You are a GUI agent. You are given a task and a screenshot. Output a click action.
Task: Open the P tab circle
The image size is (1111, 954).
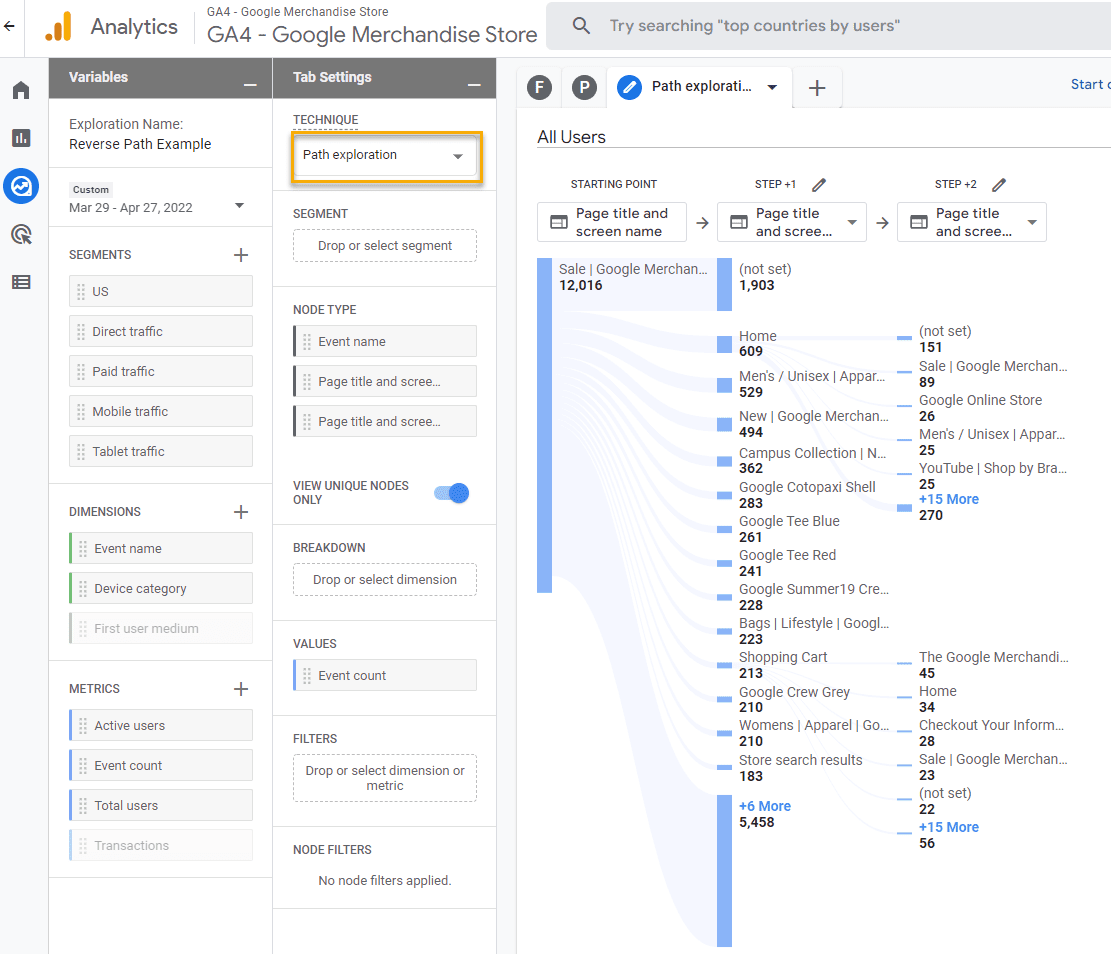coord(584,87)
